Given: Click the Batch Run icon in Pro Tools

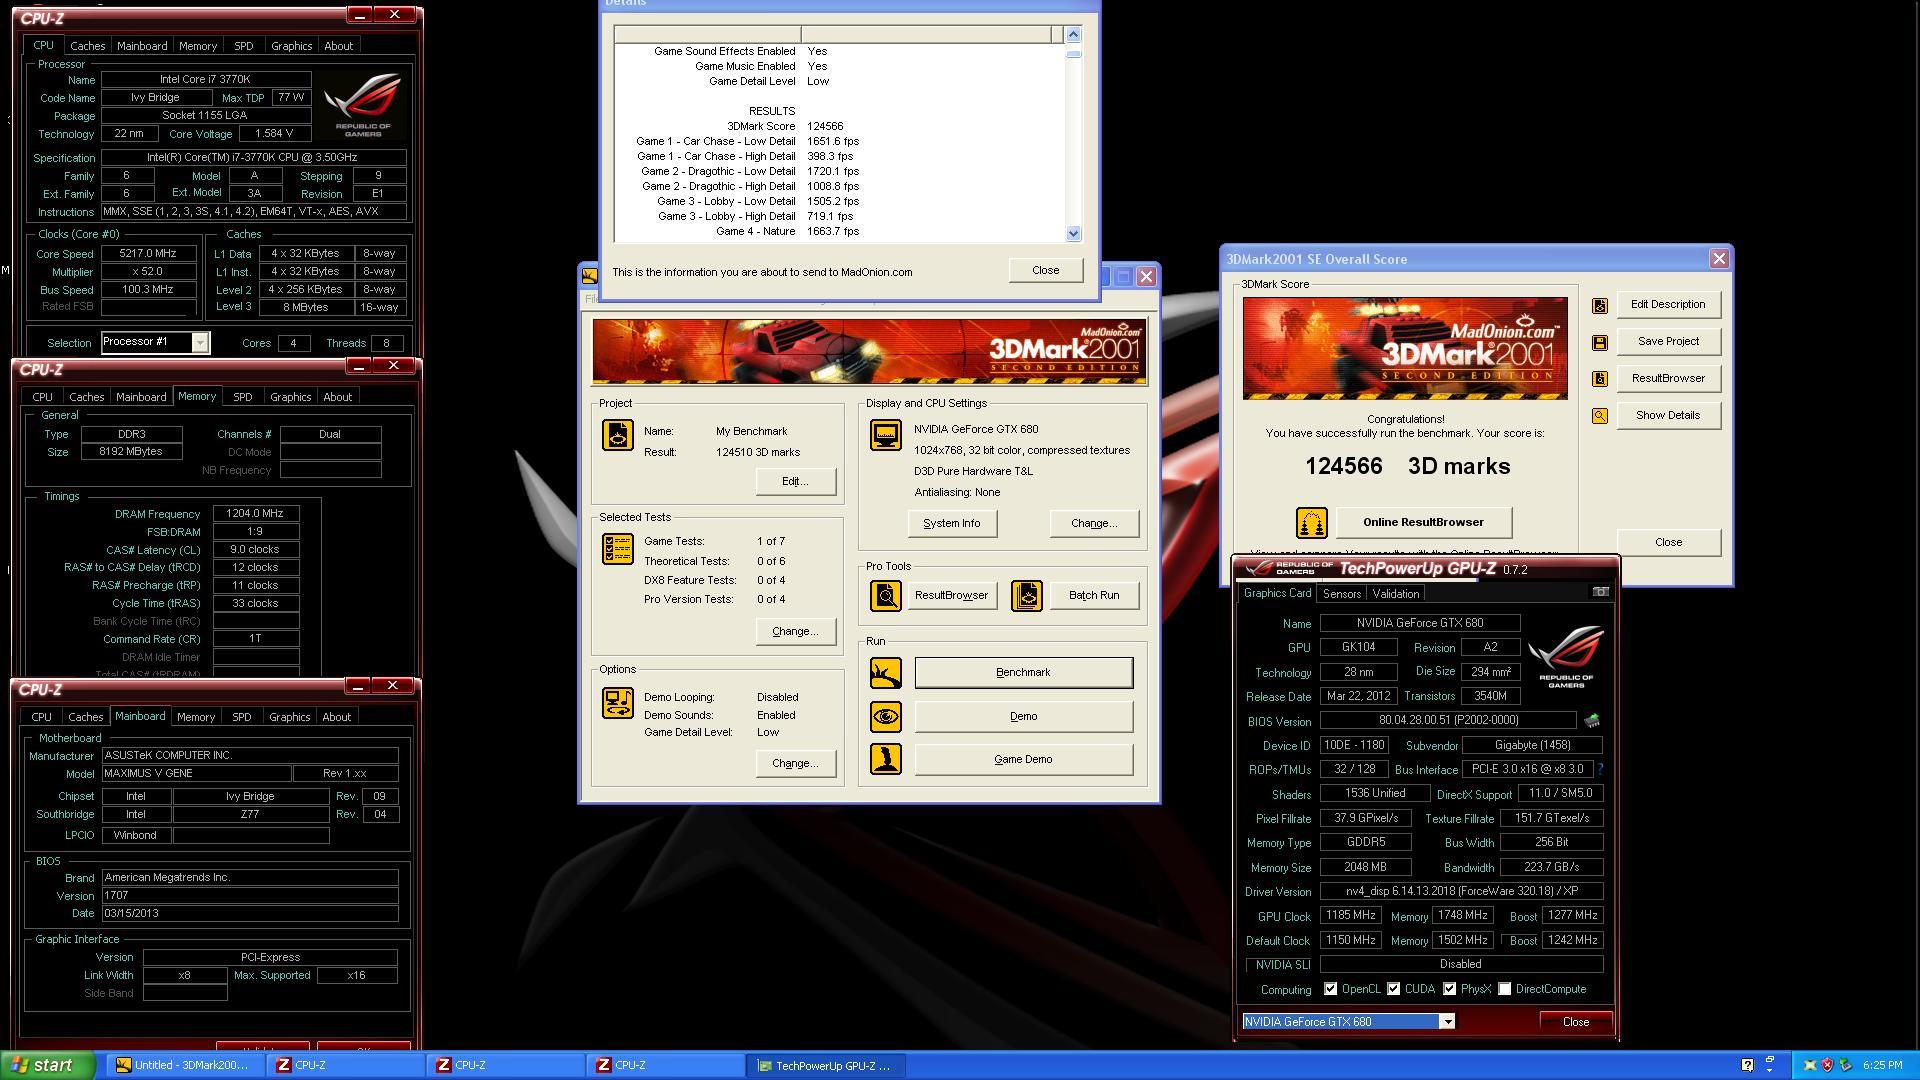Looking at the screenshot, I should (x=1026, y=596).
